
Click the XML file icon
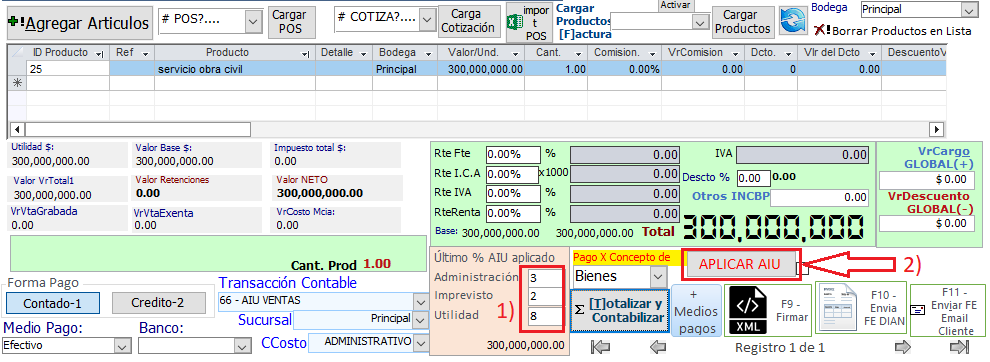(748, 310)
